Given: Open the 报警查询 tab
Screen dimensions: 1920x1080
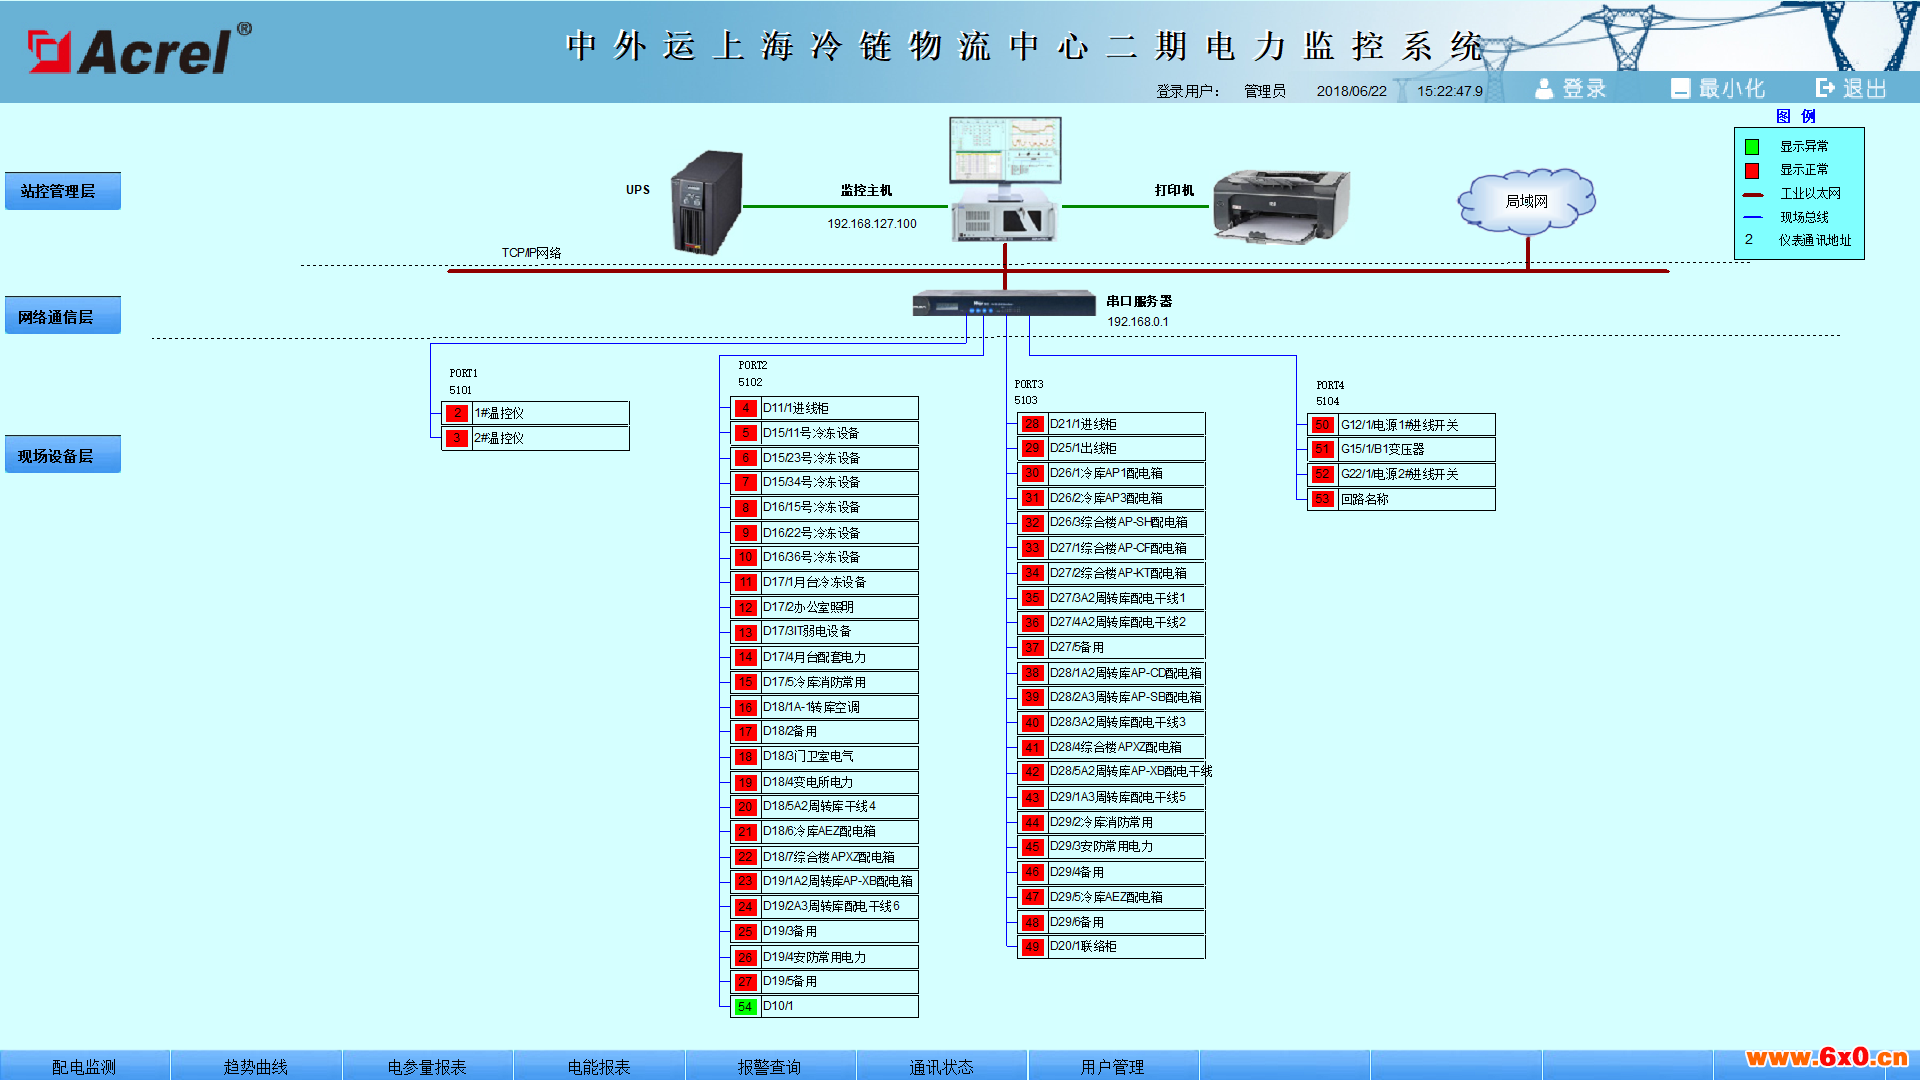Looking at the screenshot, I should coord(770,1066).
